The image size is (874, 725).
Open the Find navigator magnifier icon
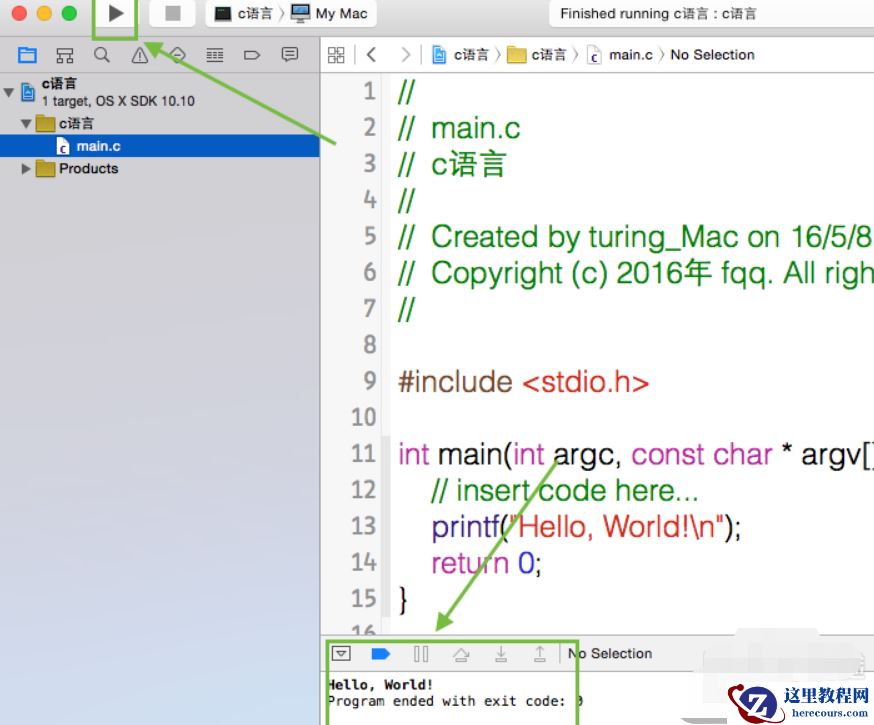[102, 55]
